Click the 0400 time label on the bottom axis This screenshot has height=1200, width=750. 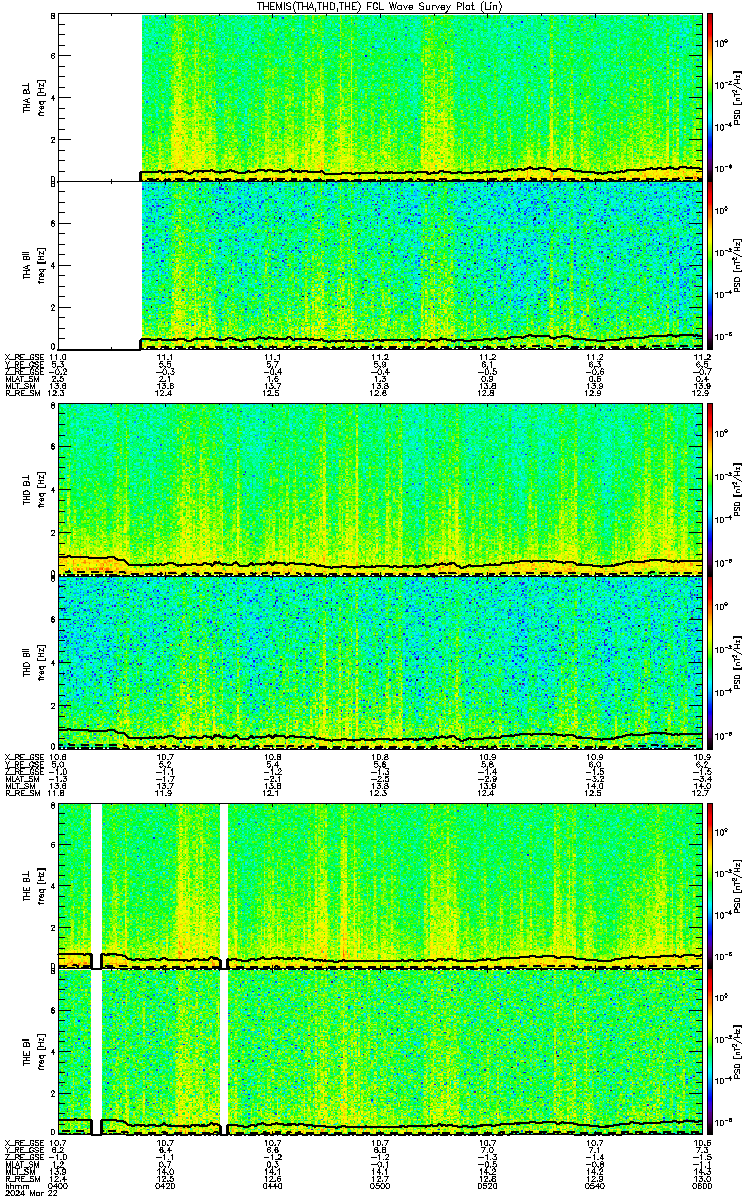tap(57, 1185)
